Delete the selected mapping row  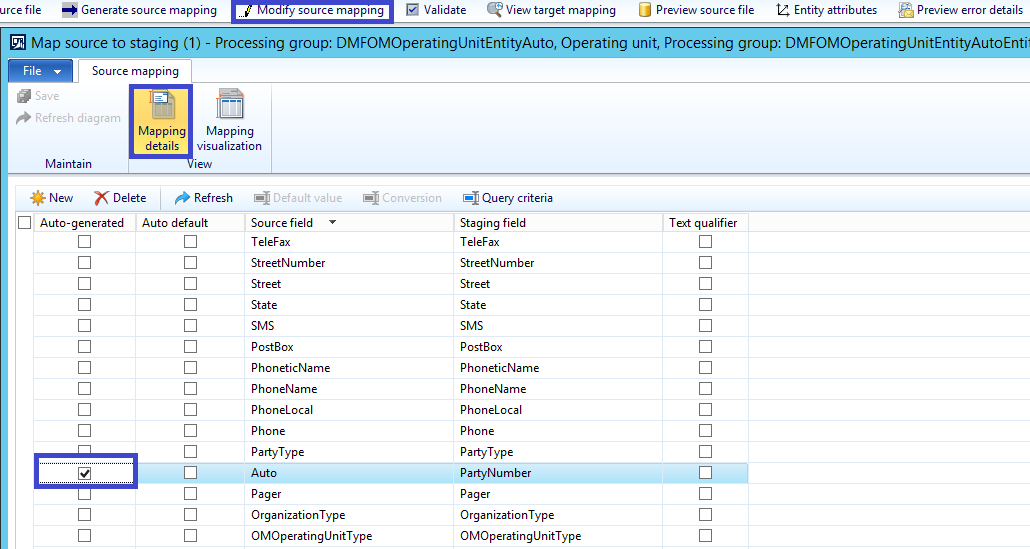[x=120, y=198]
